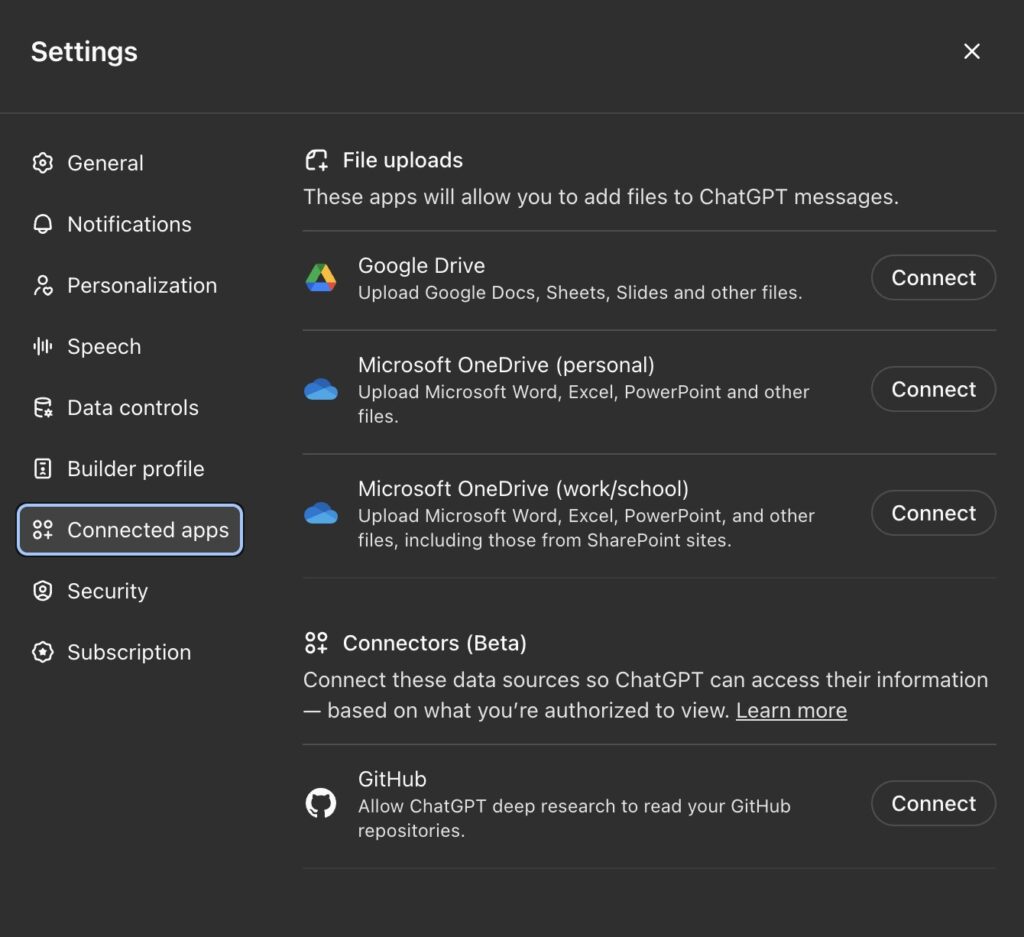Screen dimensions: 1024x937
Task: Open the General settings tab
Action: (130, 163)
